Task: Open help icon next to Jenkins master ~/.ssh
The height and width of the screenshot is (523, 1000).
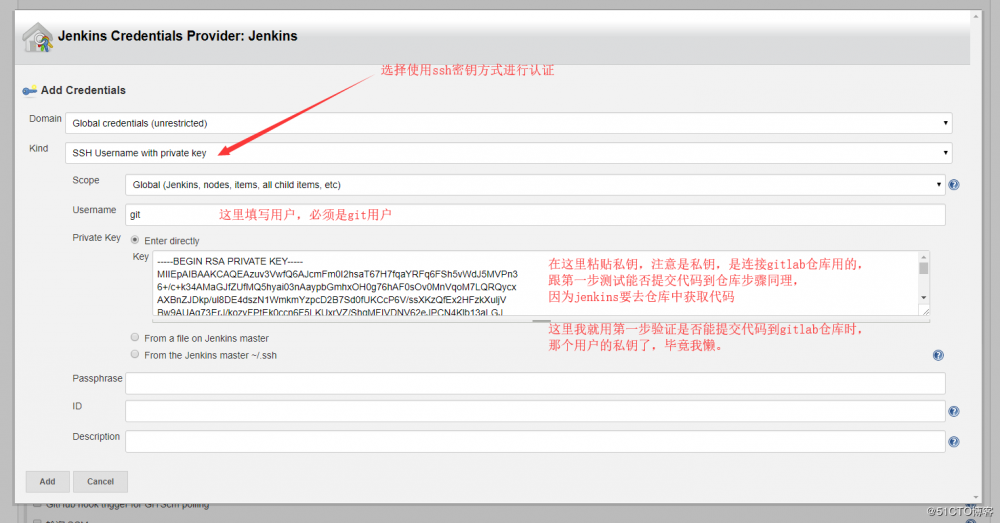Action: pos(938,355)
